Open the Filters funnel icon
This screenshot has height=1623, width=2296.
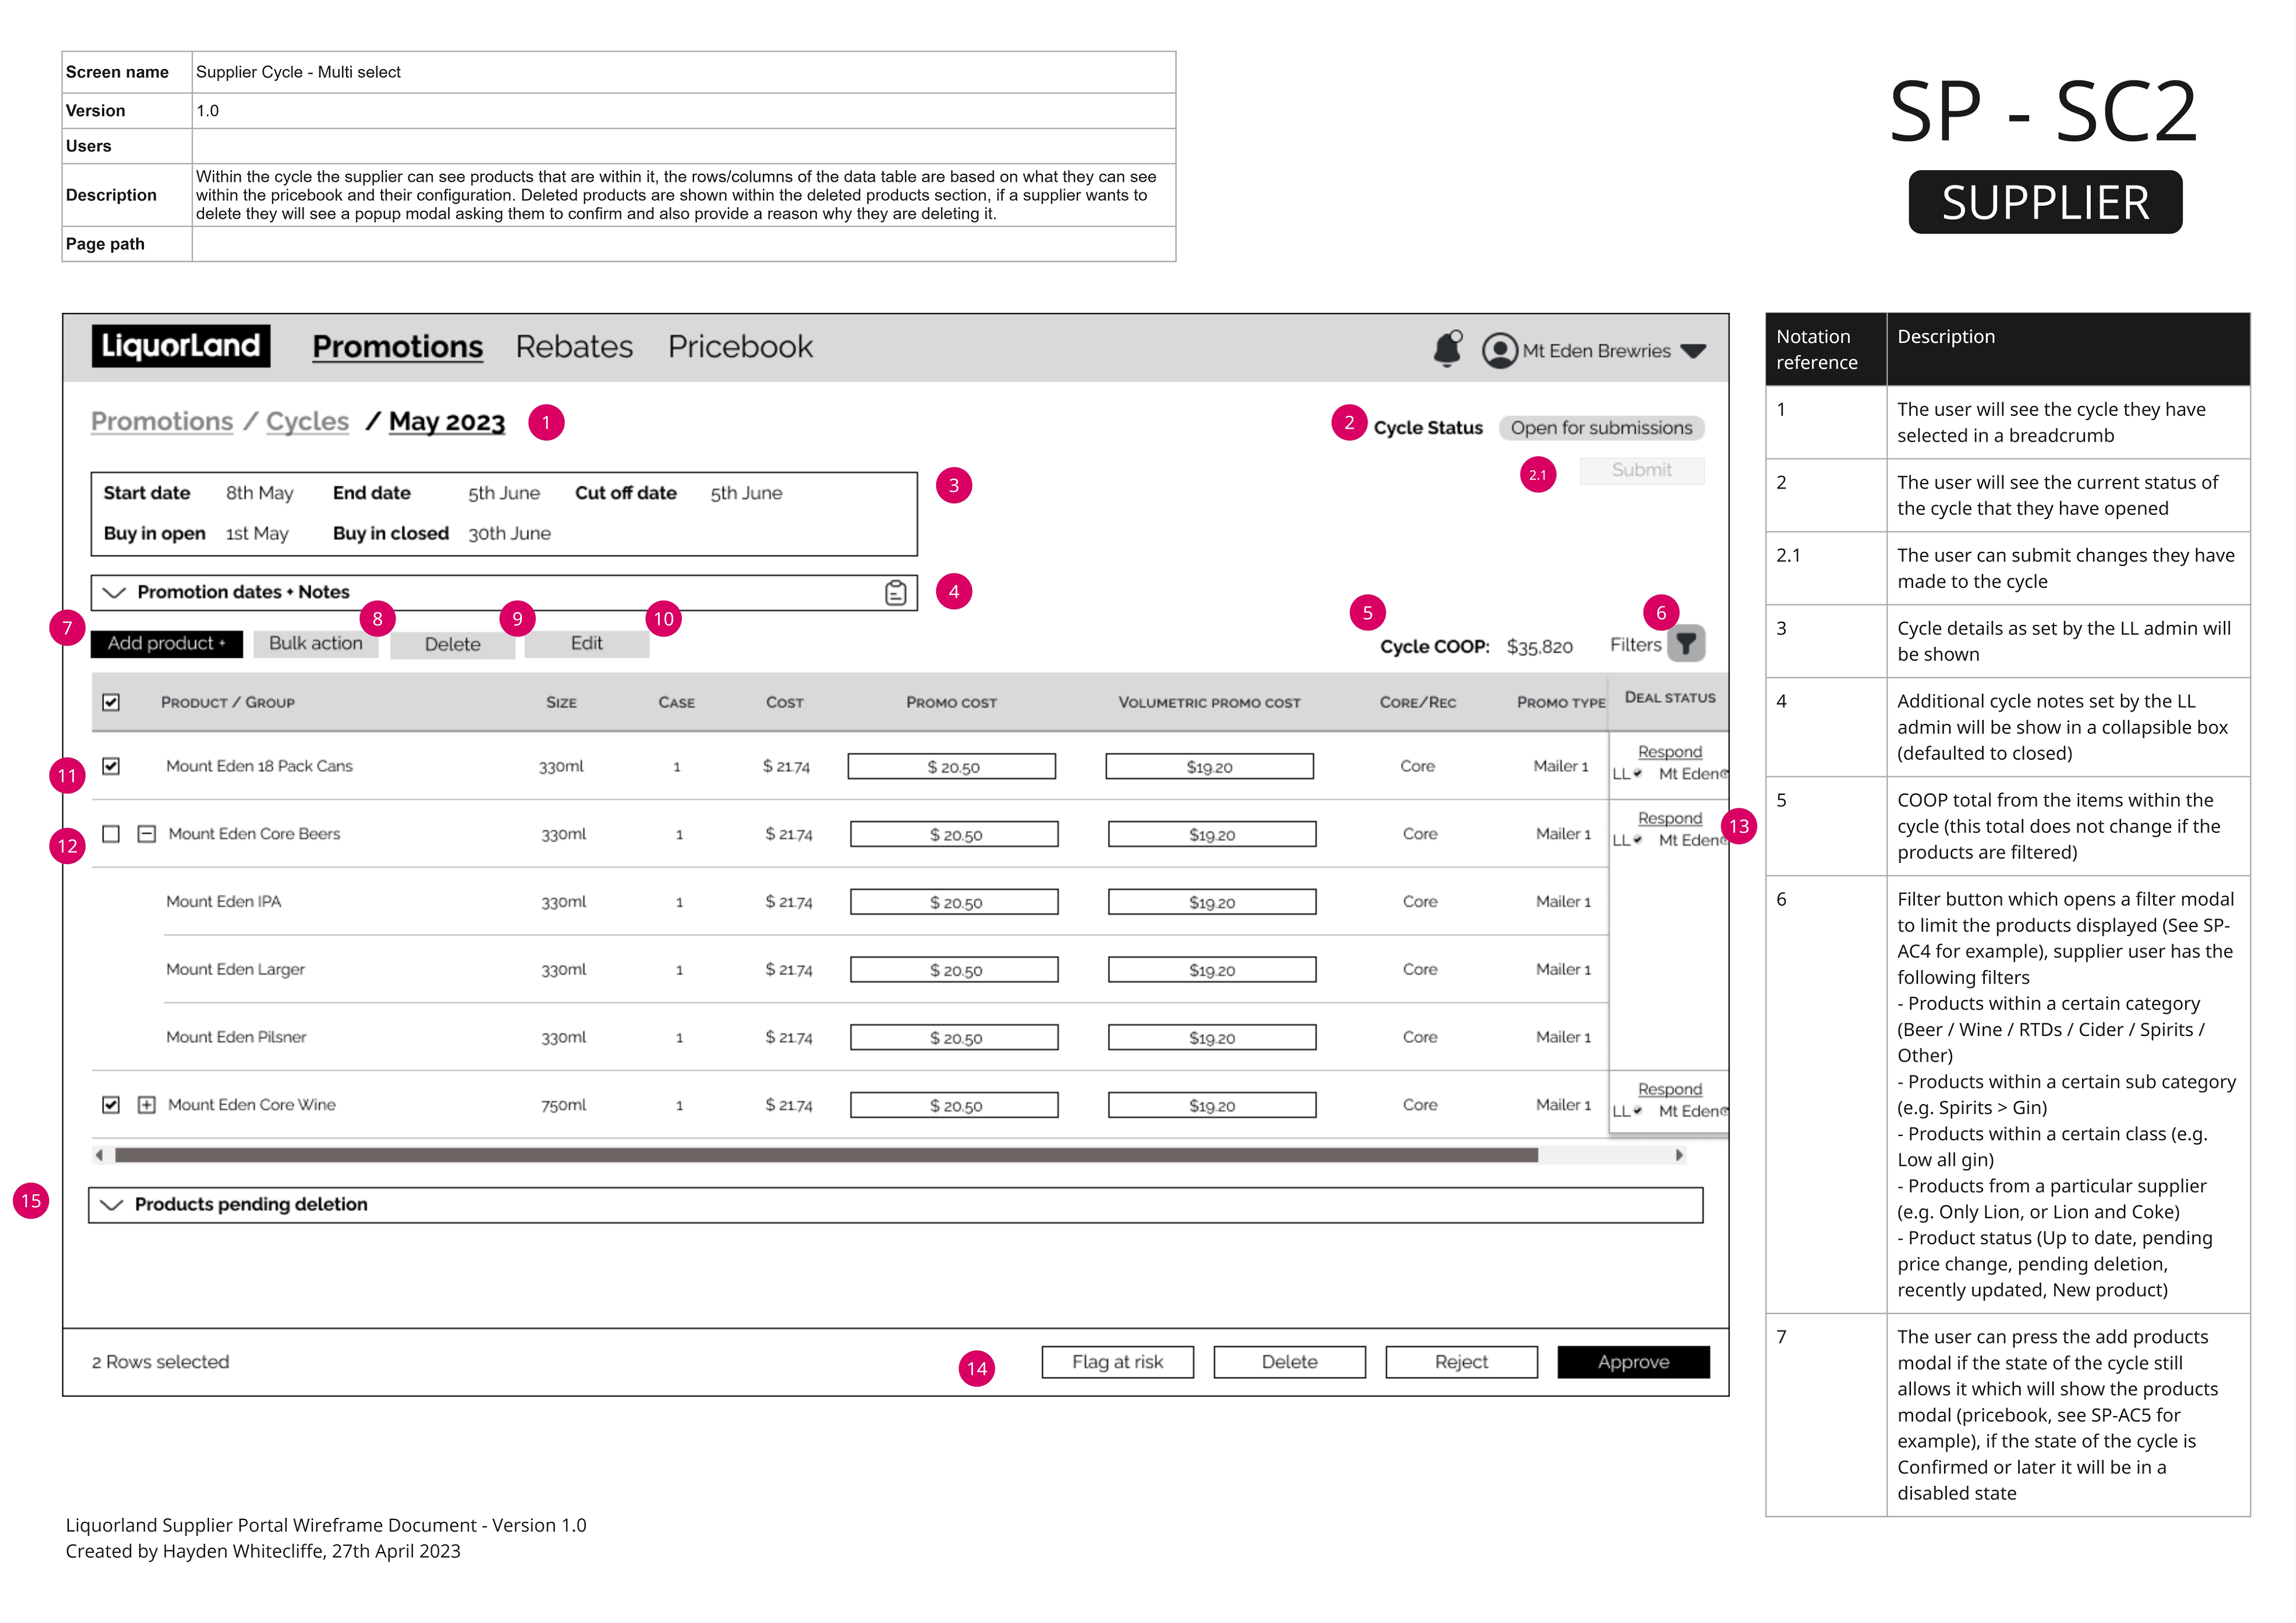pyautogui.click(x=1686, y=644)
